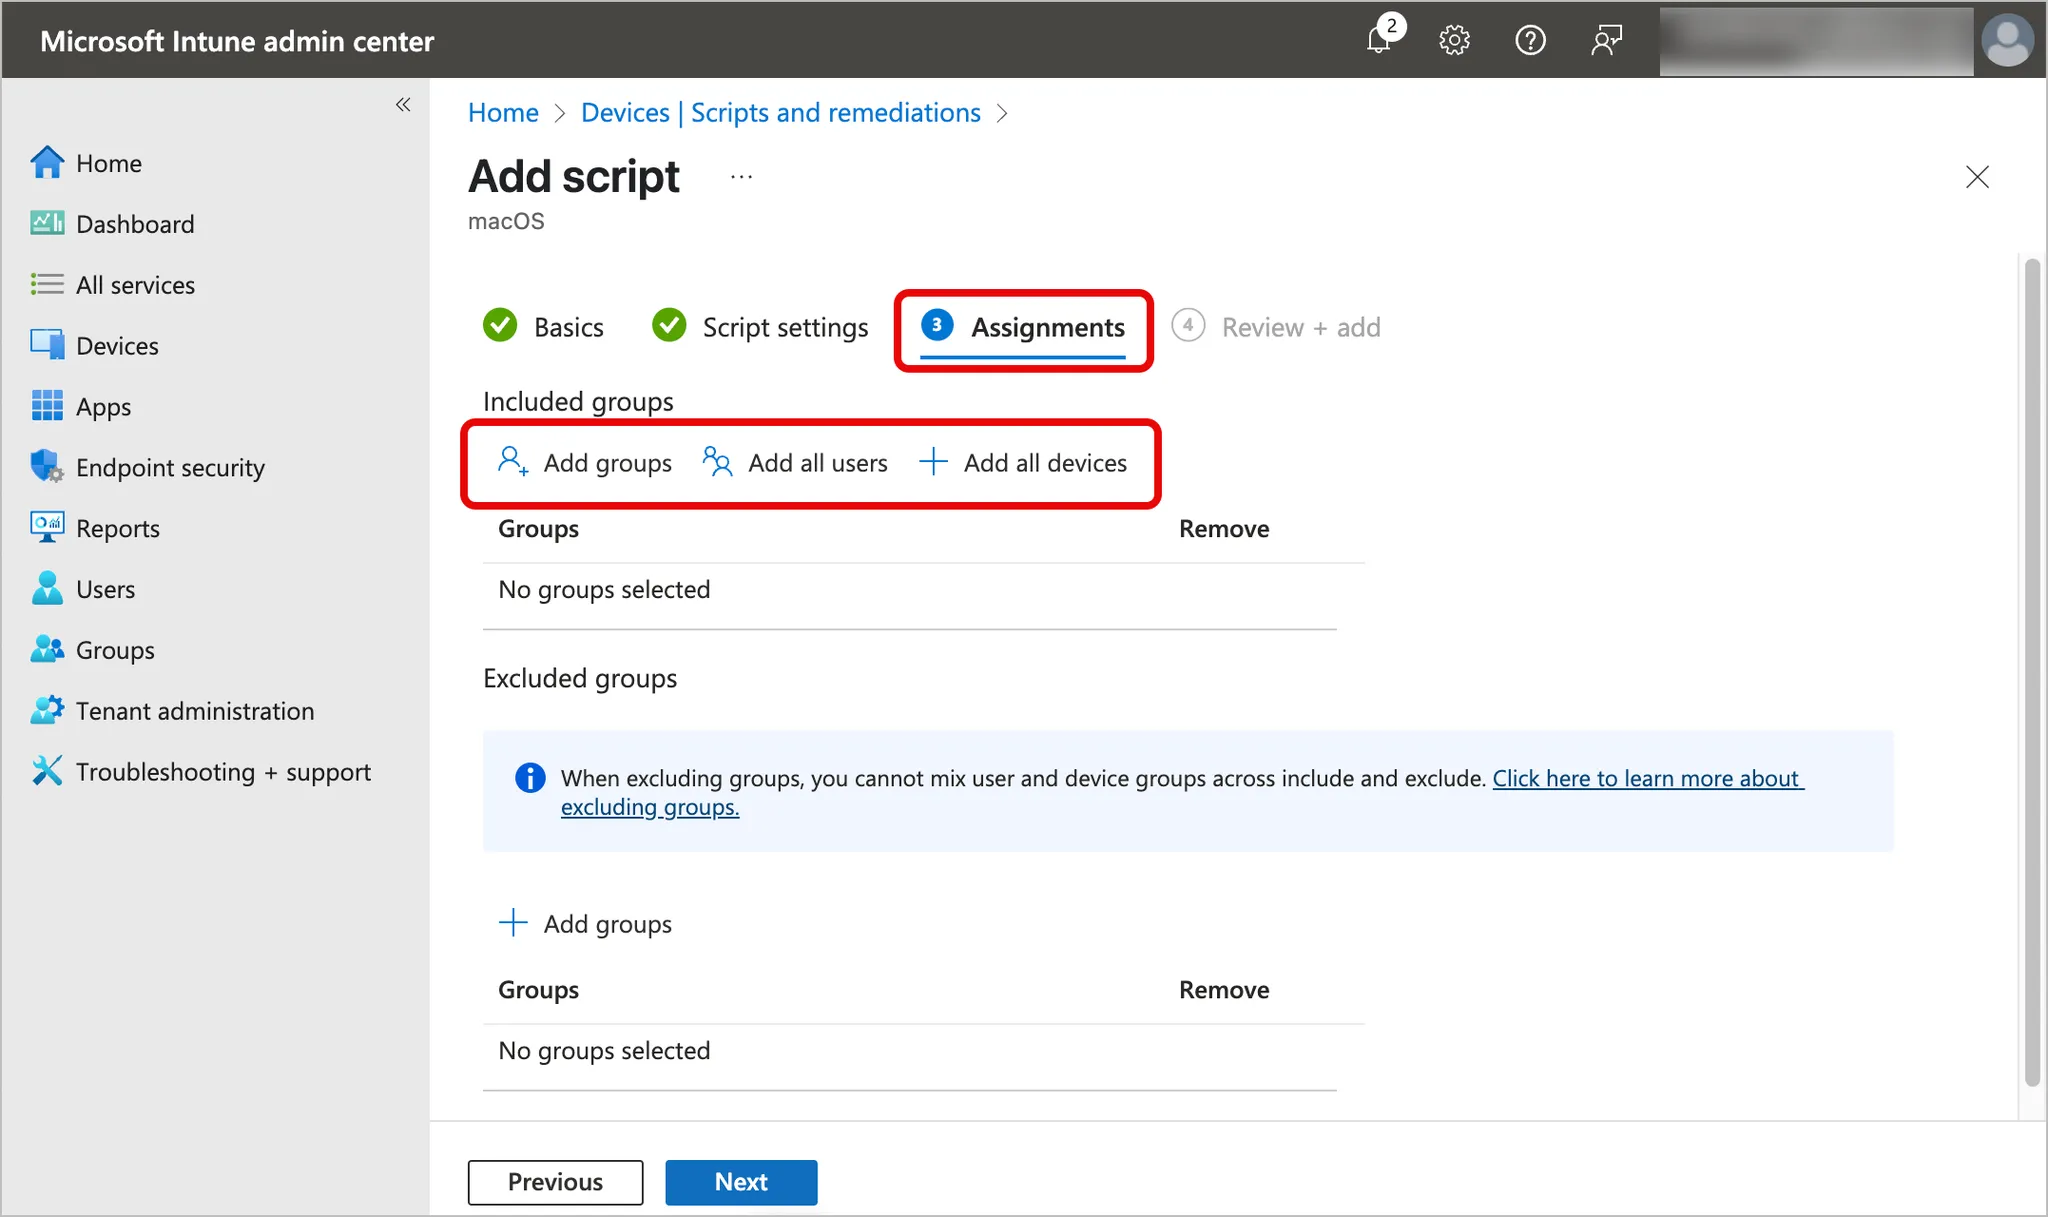Open Tenant administration in sidebar

tap(194, 711)
